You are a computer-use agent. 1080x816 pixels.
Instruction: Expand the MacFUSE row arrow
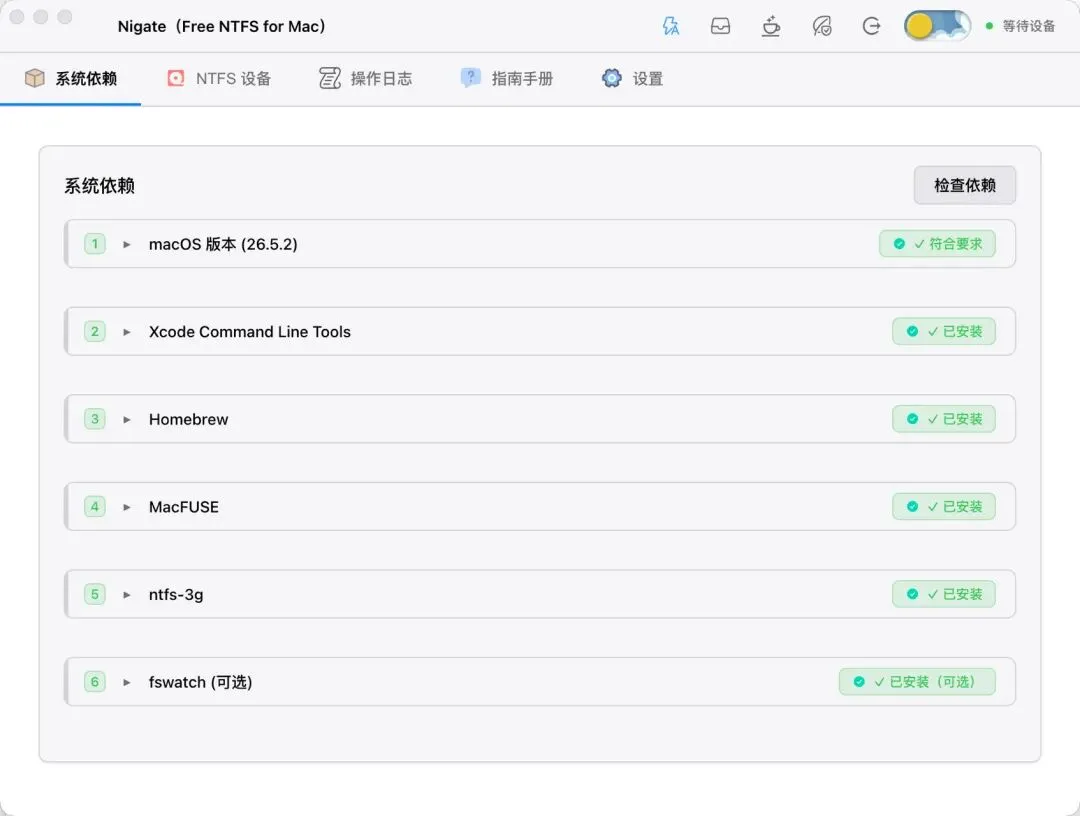click(x=127, y=507)
